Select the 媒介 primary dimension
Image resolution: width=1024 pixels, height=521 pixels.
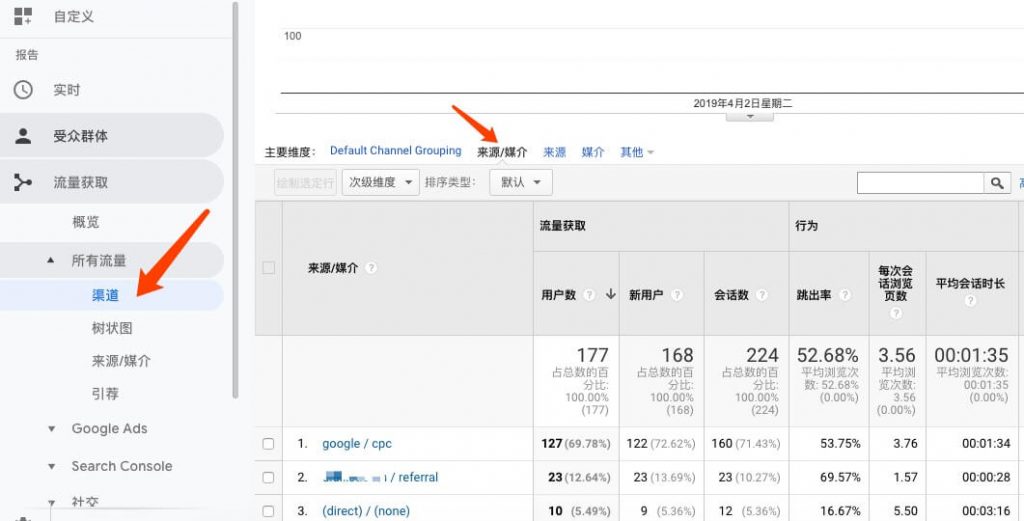(593, 152)
